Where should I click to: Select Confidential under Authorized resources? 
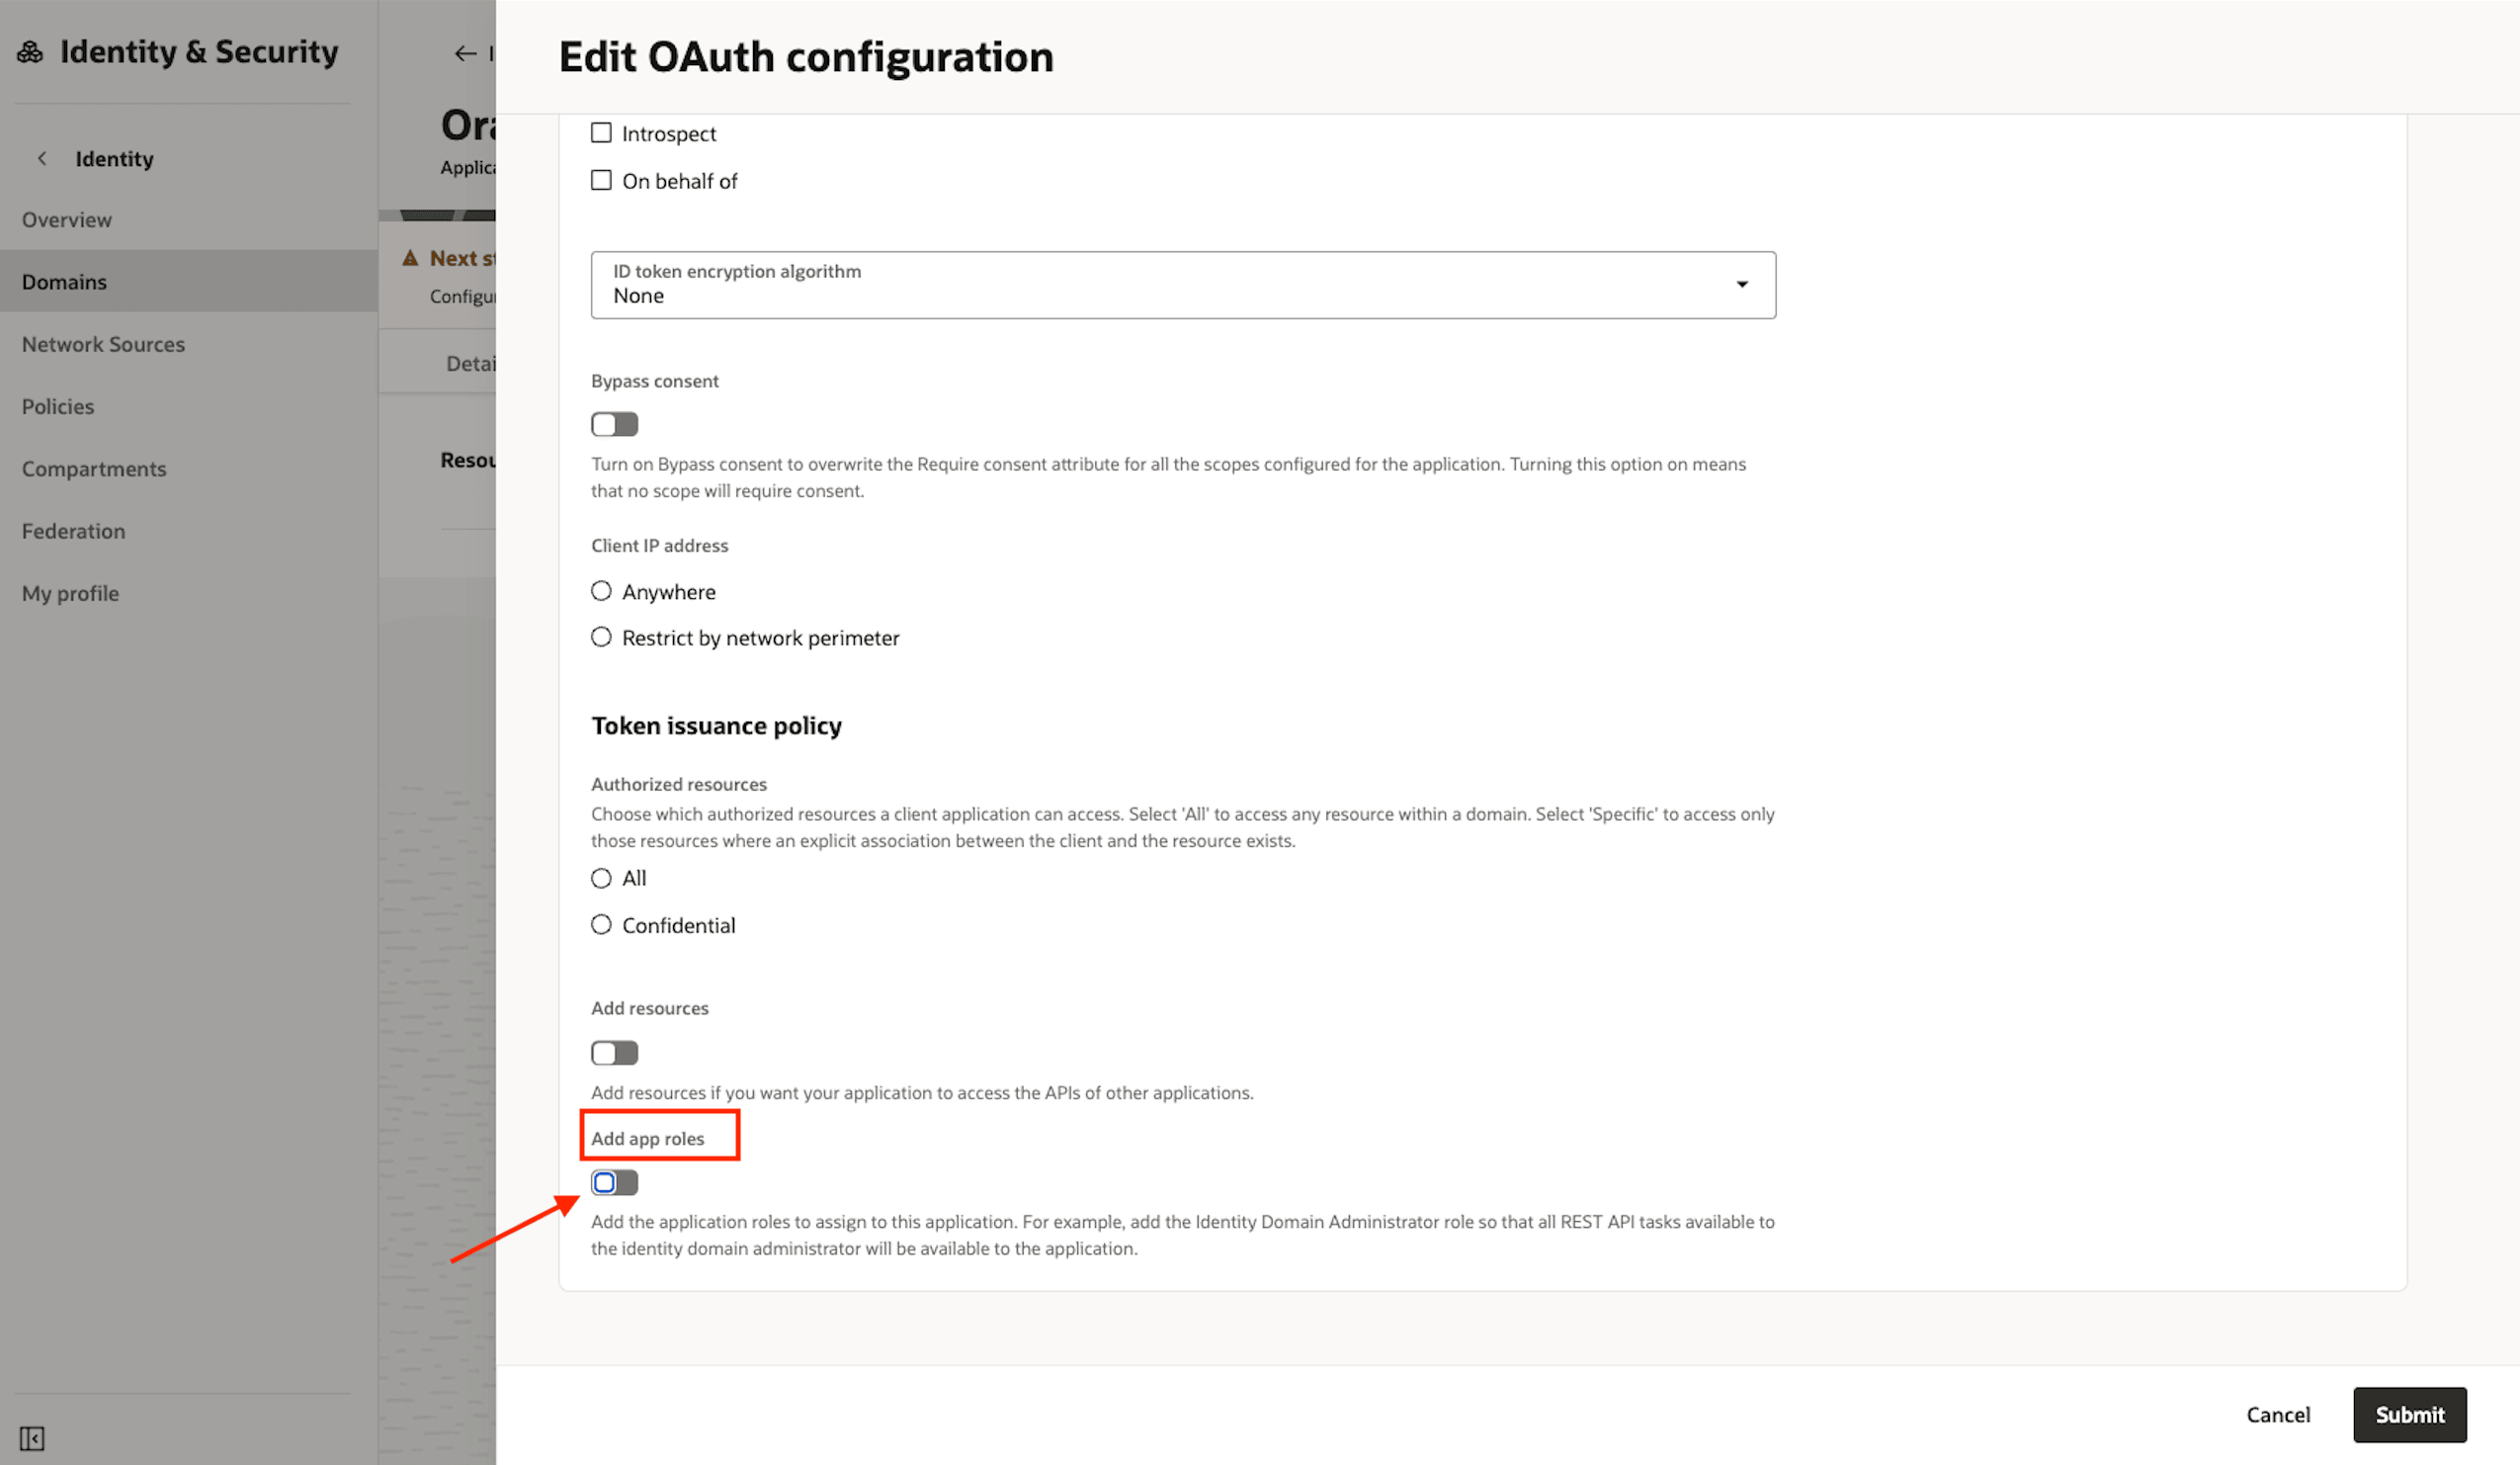click(x=601, y=925)
